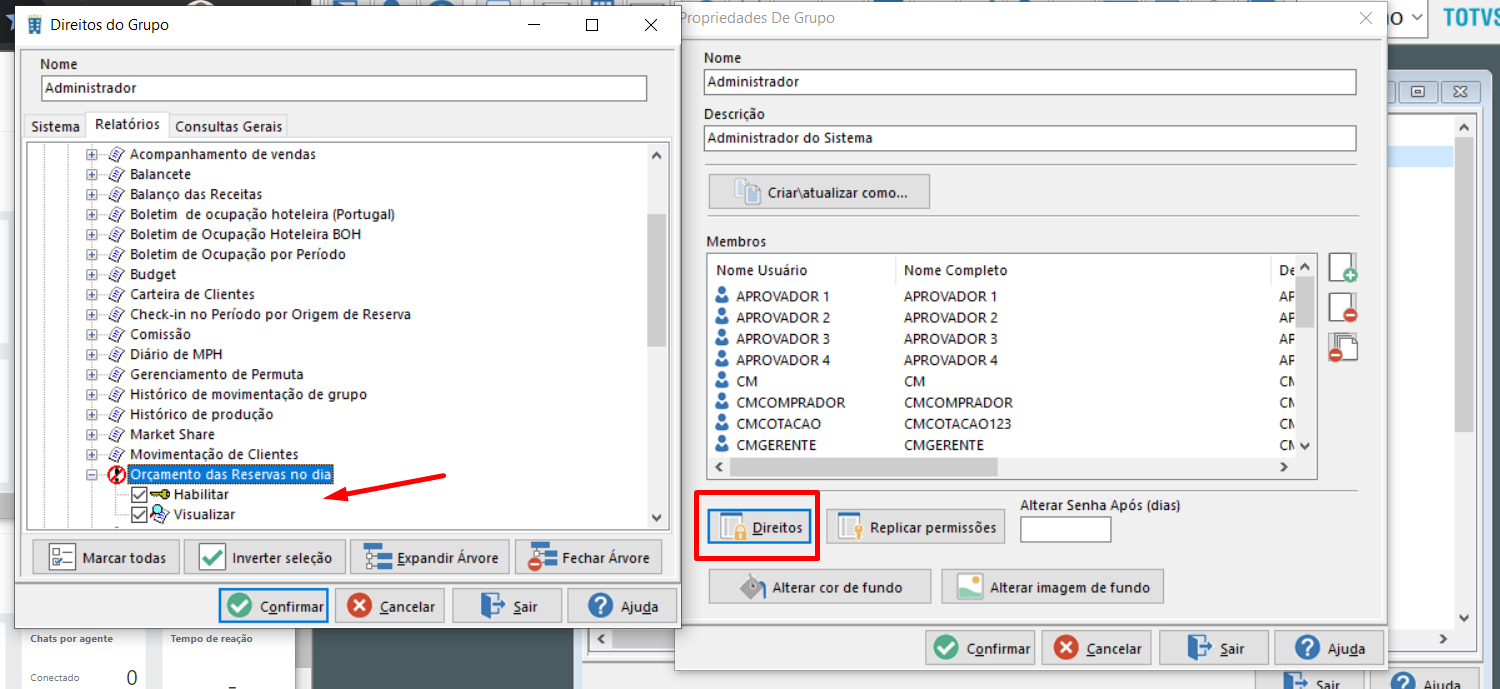Click the report icon beside Budget

pos(116,274)
